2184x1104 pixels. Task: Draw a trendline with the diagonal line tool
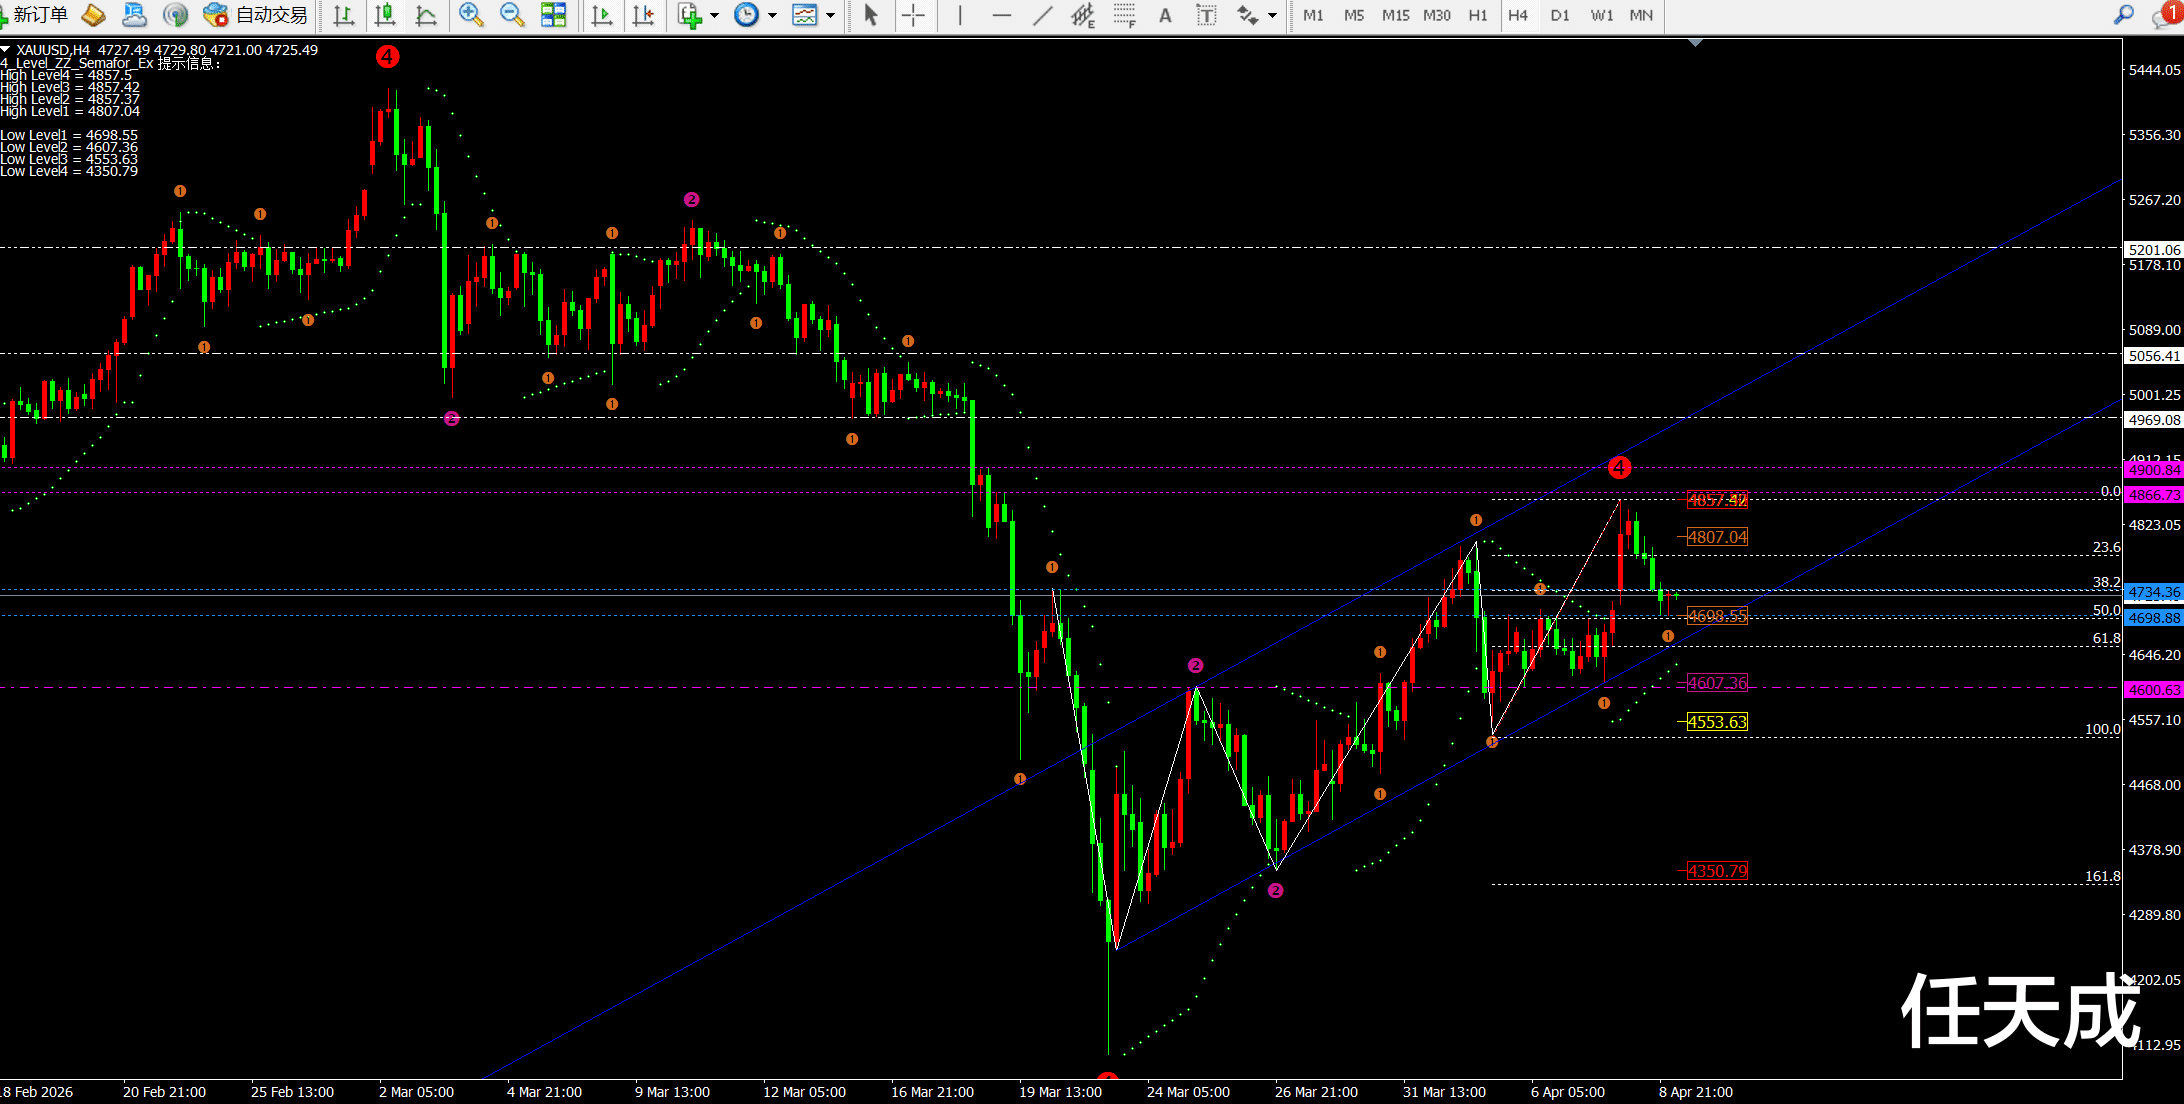click(x=1042, y=15)
